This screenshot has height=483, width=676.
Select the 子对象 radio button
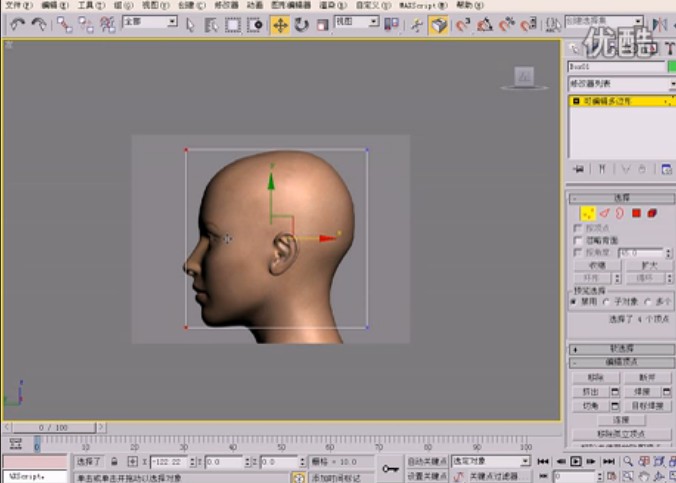607,301
